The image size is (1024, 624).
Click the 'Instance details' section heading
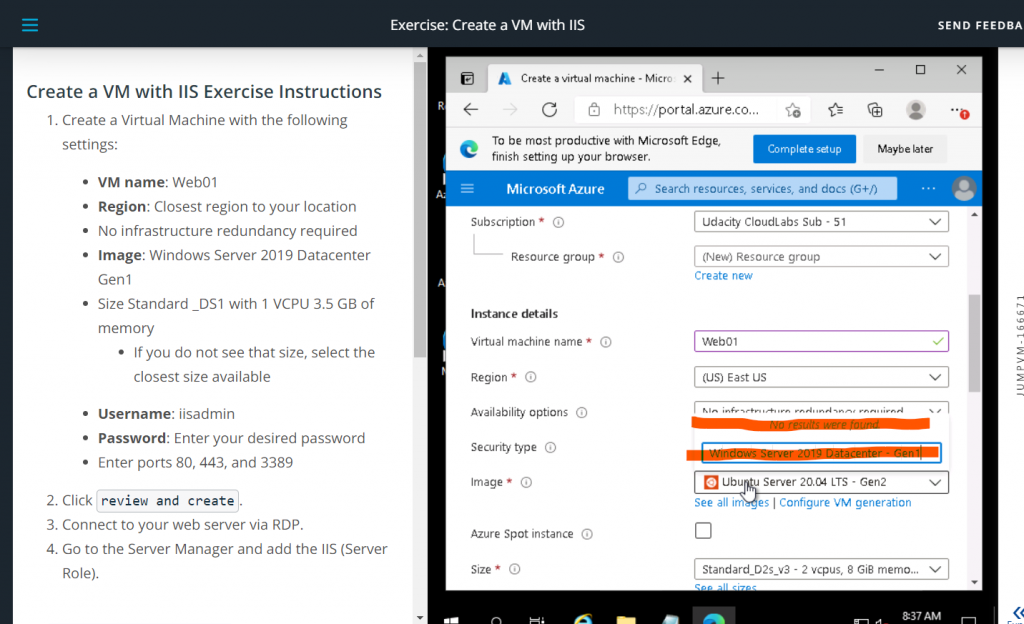coord(514,314)
